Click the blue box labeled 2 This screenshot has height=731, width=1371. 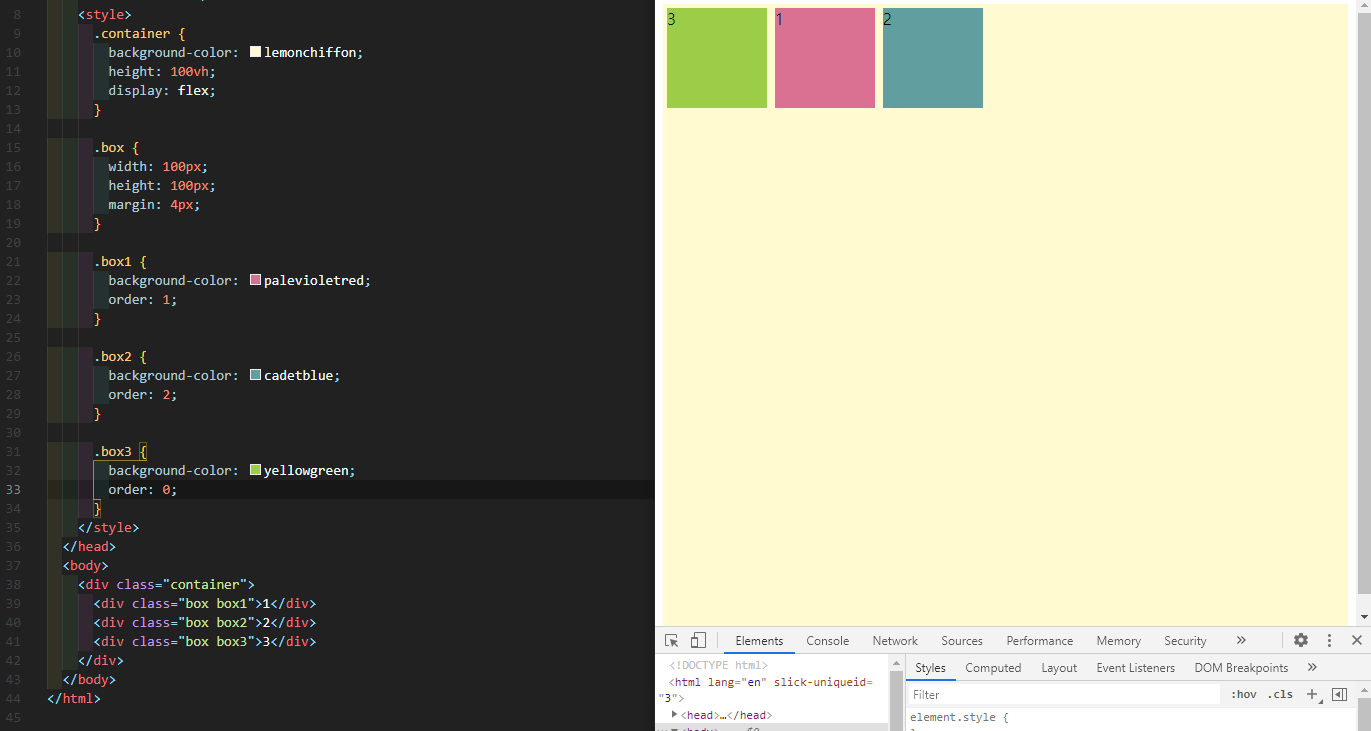coord(933,58)
